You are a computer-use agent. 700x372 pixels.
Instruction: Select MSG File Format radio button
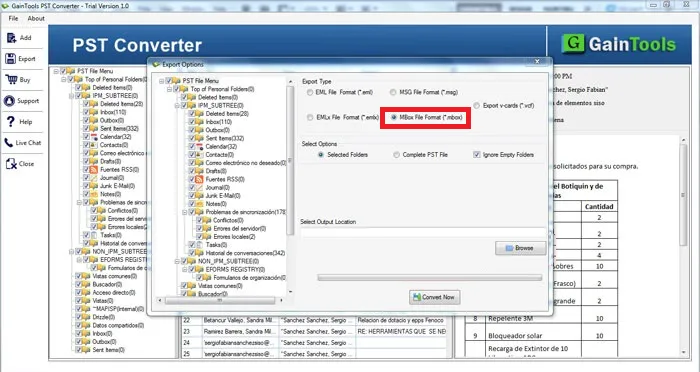tap(393, 92)
